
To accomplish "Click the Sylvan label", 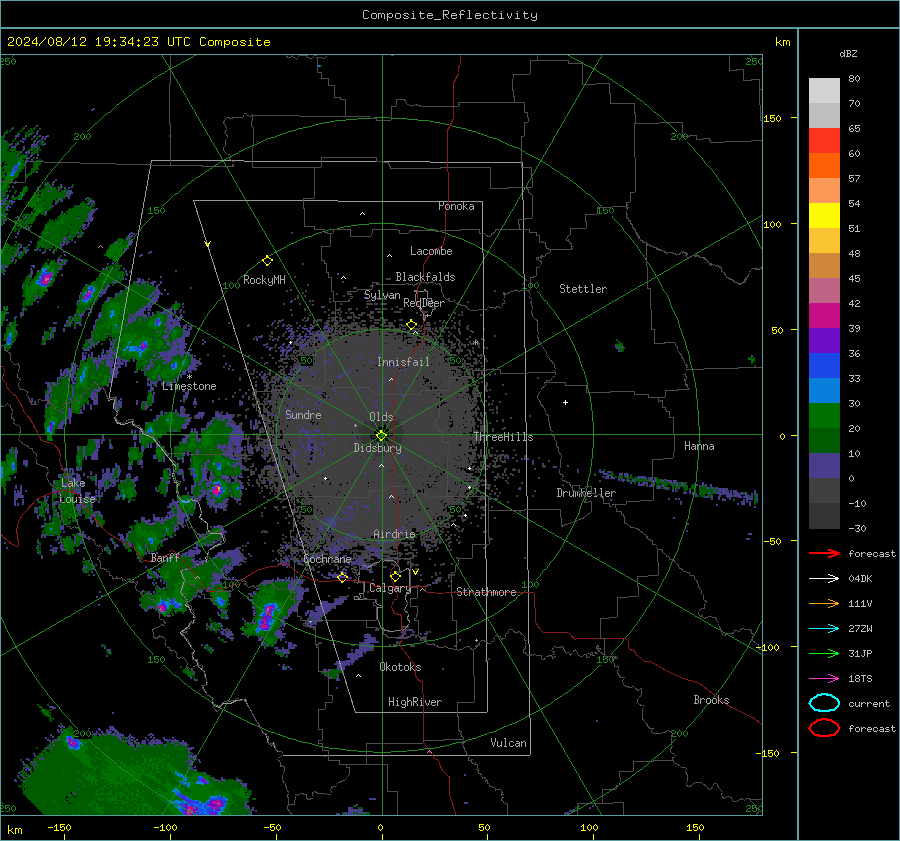I will click(x=382, y=295).
